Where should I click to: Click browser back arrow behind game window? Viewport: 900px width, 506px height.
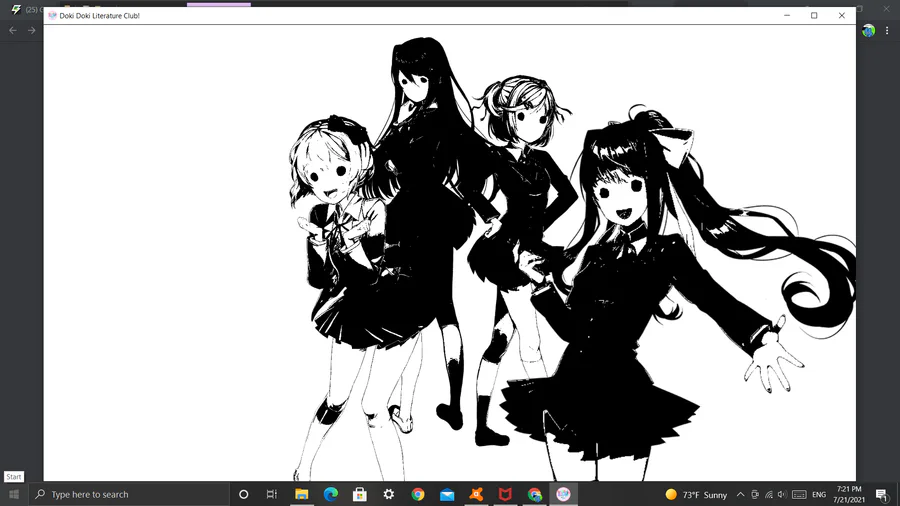click(13, 30)
